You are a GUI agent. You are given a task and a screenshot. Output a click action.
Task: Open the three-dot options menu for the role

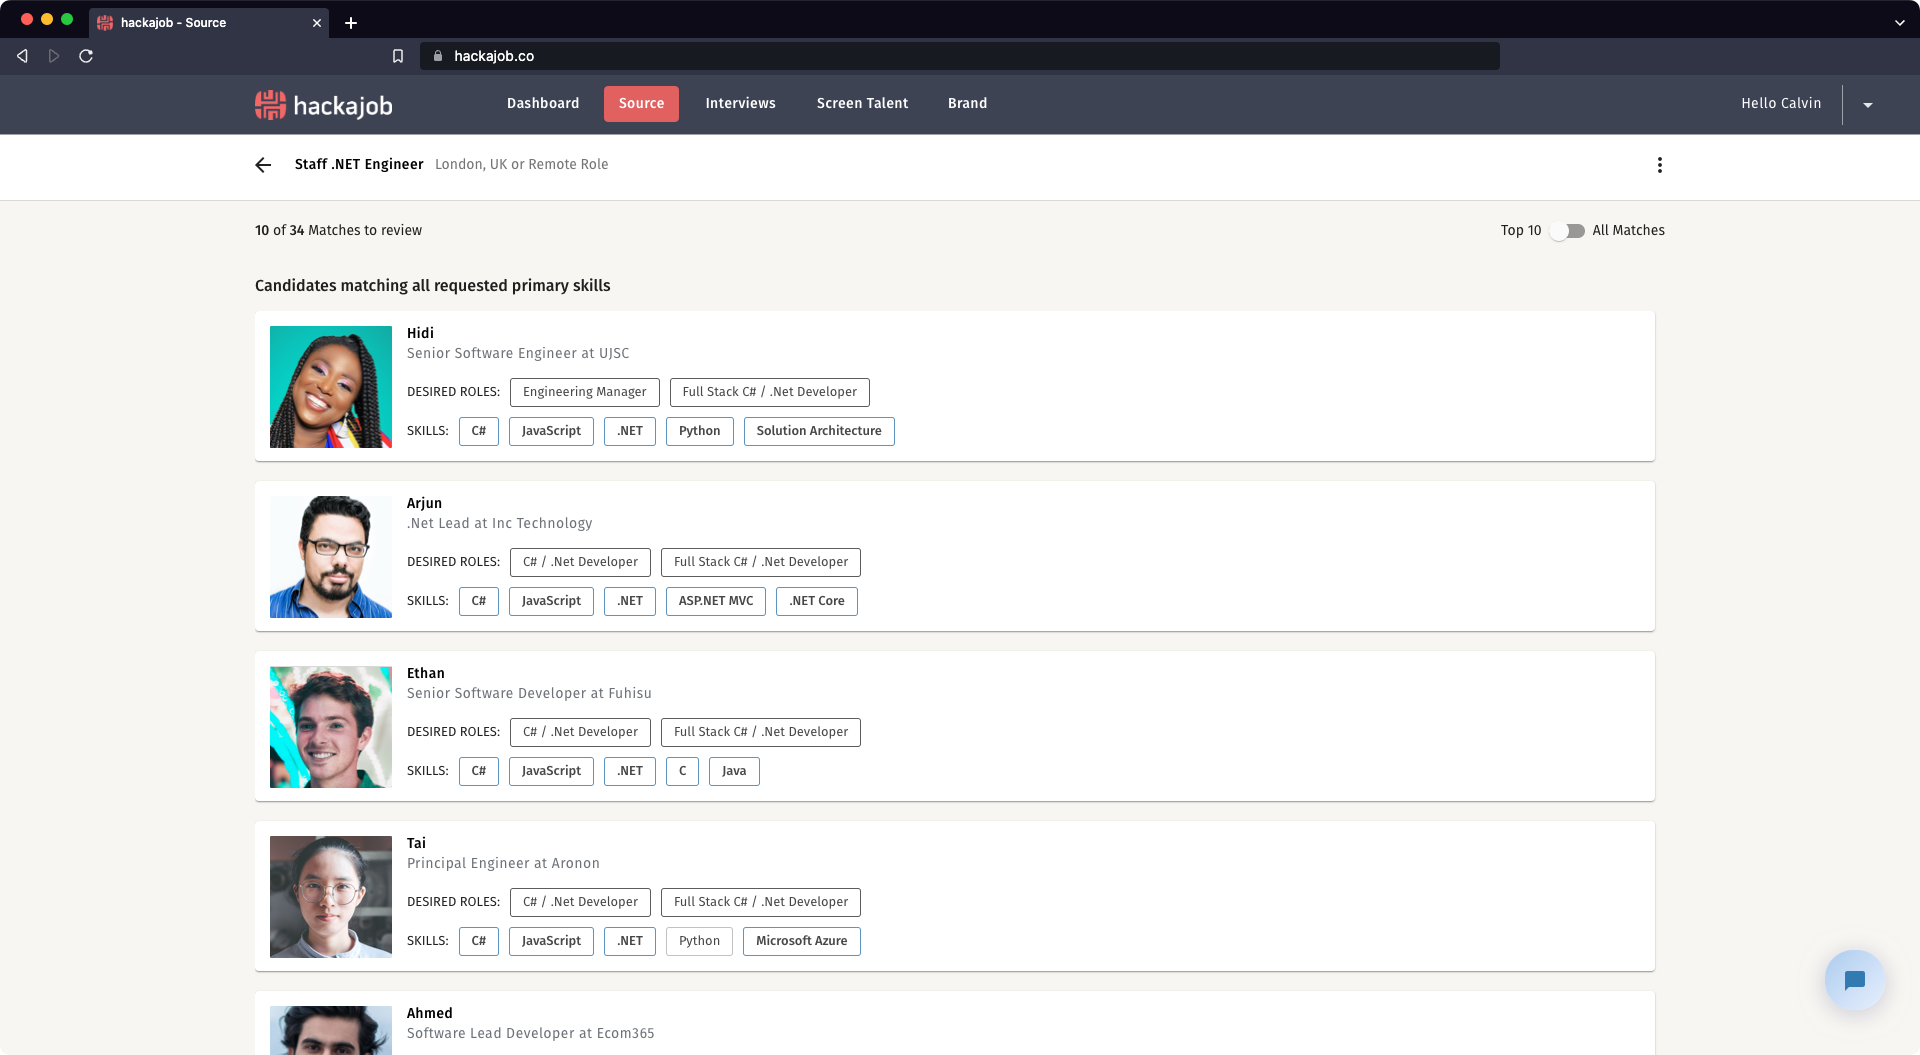coord(1660,165)
